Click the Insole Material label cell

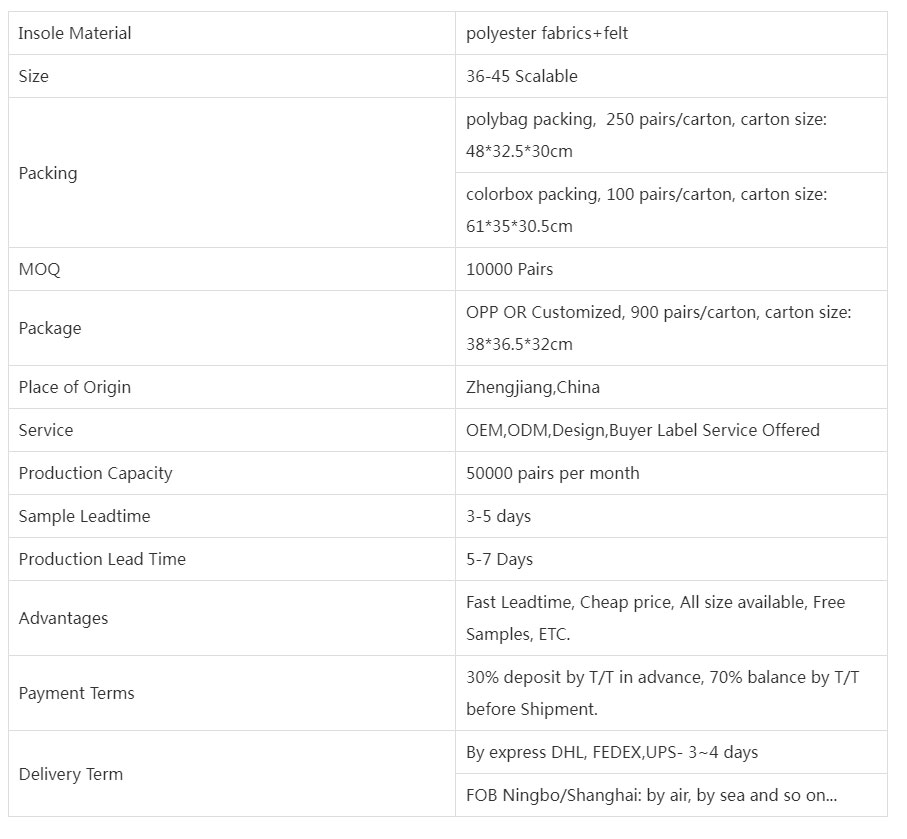coord(75,33)
